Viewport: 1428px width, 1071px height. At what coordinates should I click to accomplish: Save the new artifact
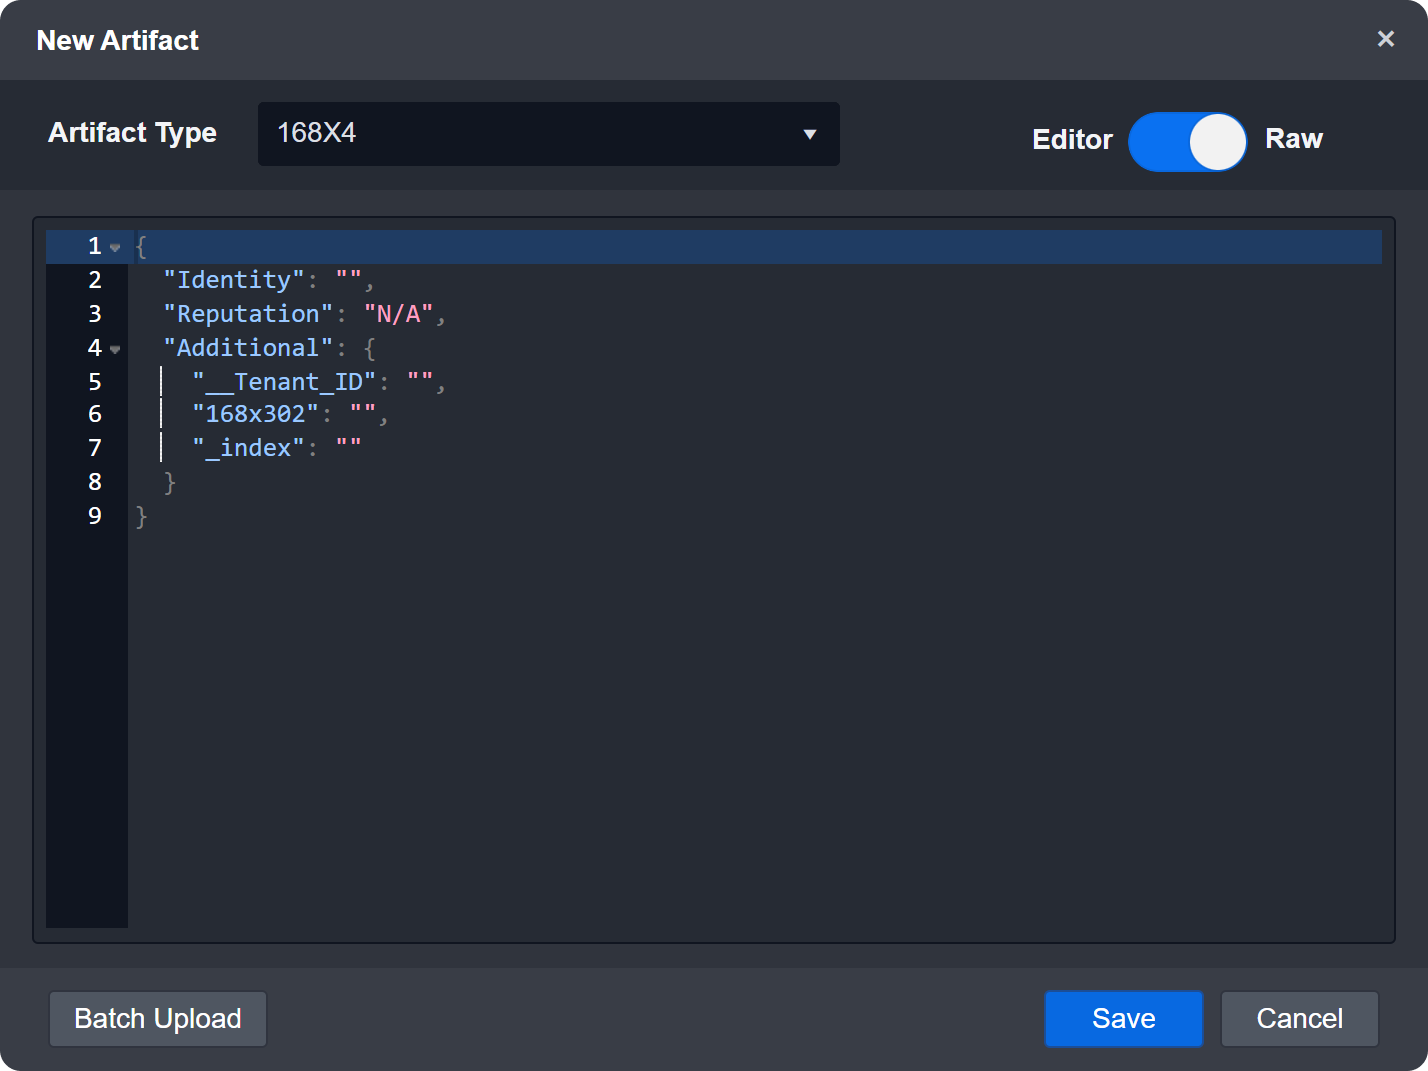(1123, 1018)
